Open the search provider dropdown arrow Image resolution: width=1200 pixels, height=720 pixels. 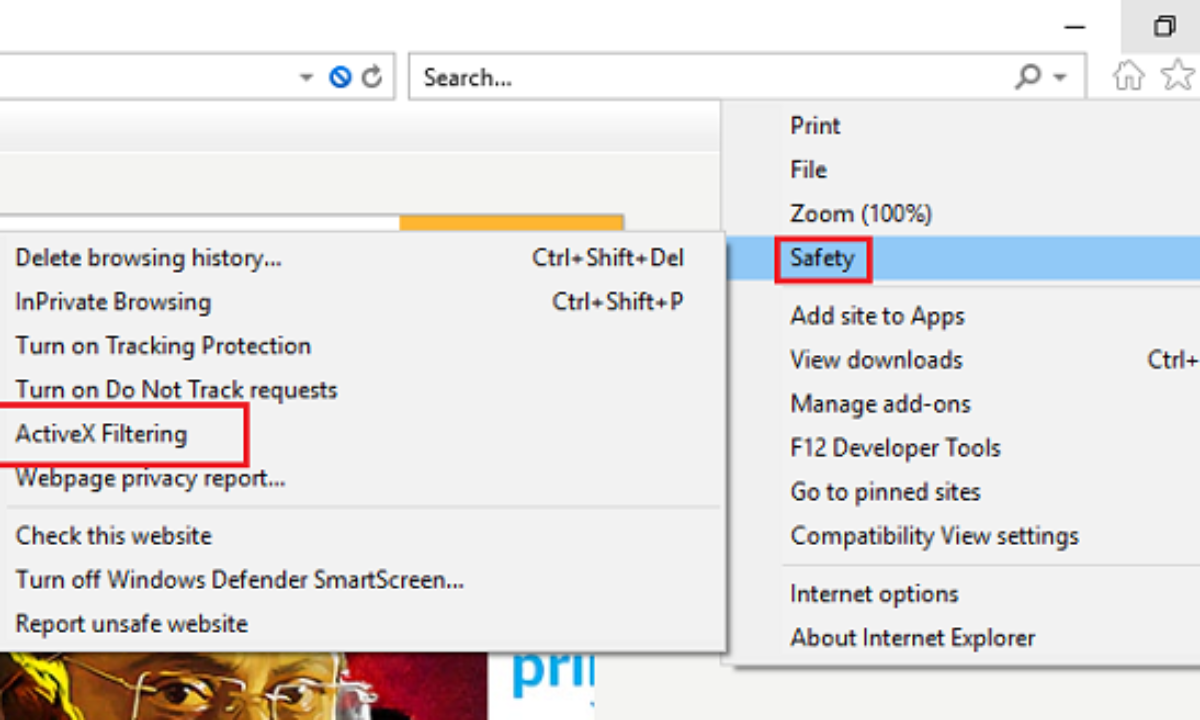(x=1060, y=77)
